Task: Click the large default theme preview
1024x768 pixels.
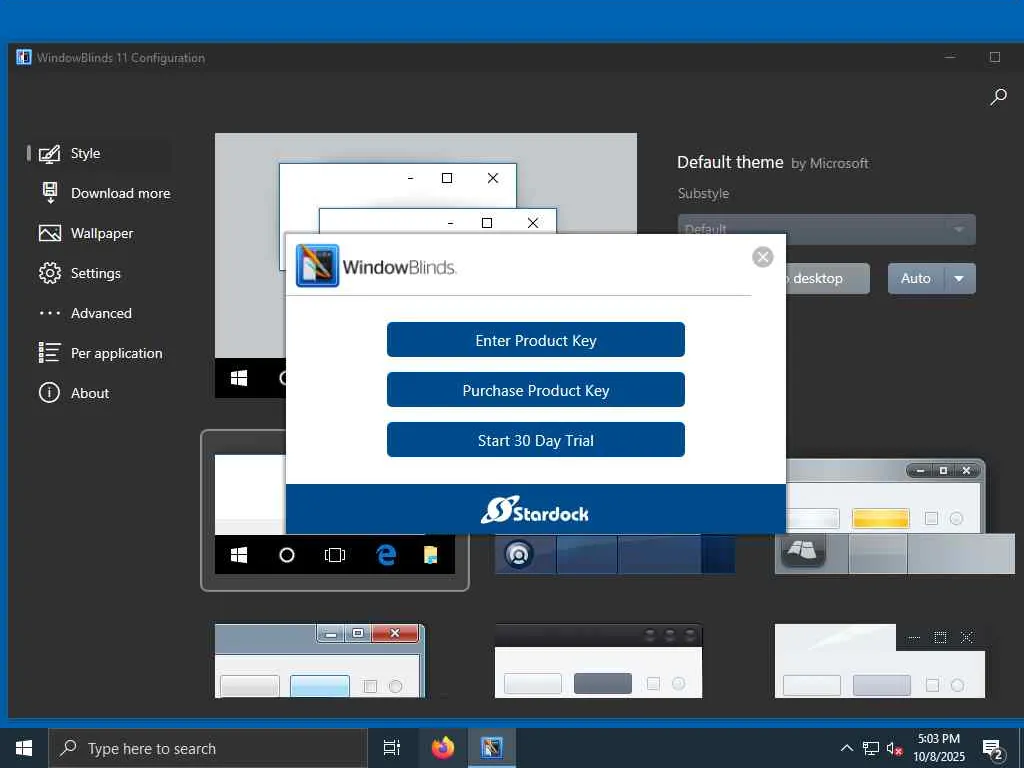Action: 426,183
